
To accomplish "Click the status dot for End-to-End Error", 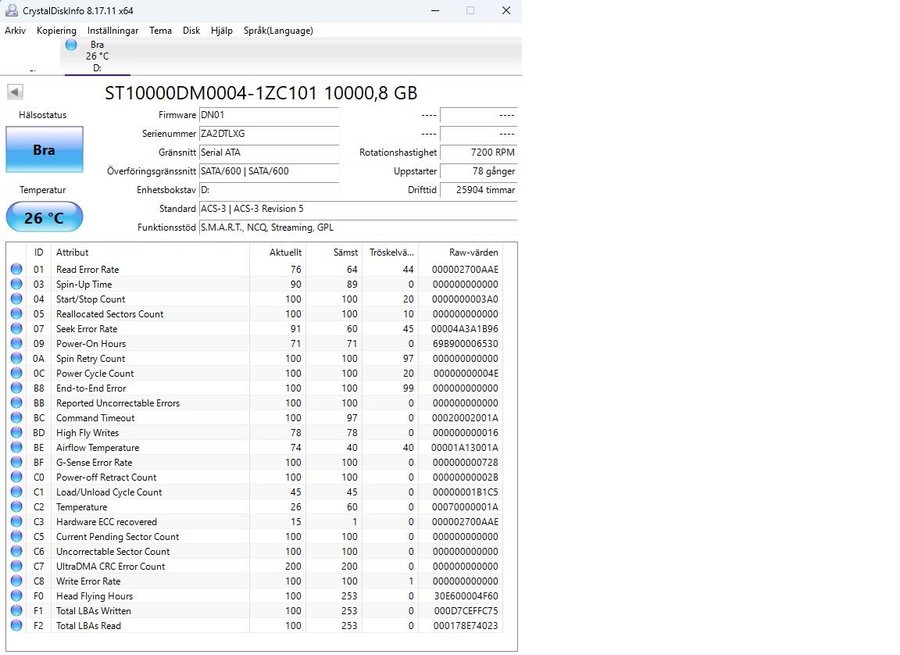I will coord(16,388).
